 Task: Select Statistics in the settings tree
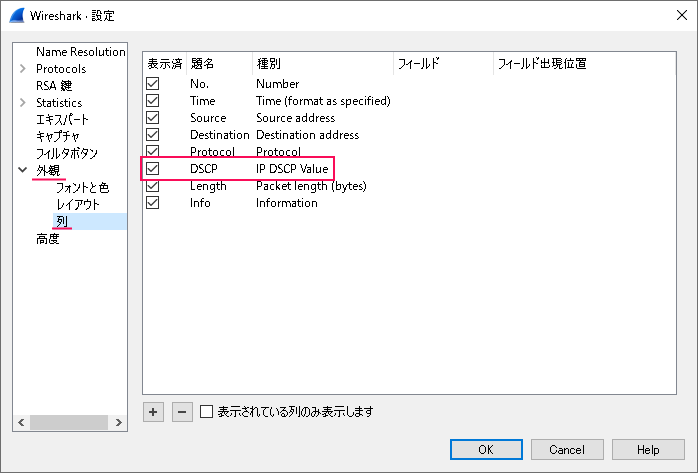click(x=59, y=103)
